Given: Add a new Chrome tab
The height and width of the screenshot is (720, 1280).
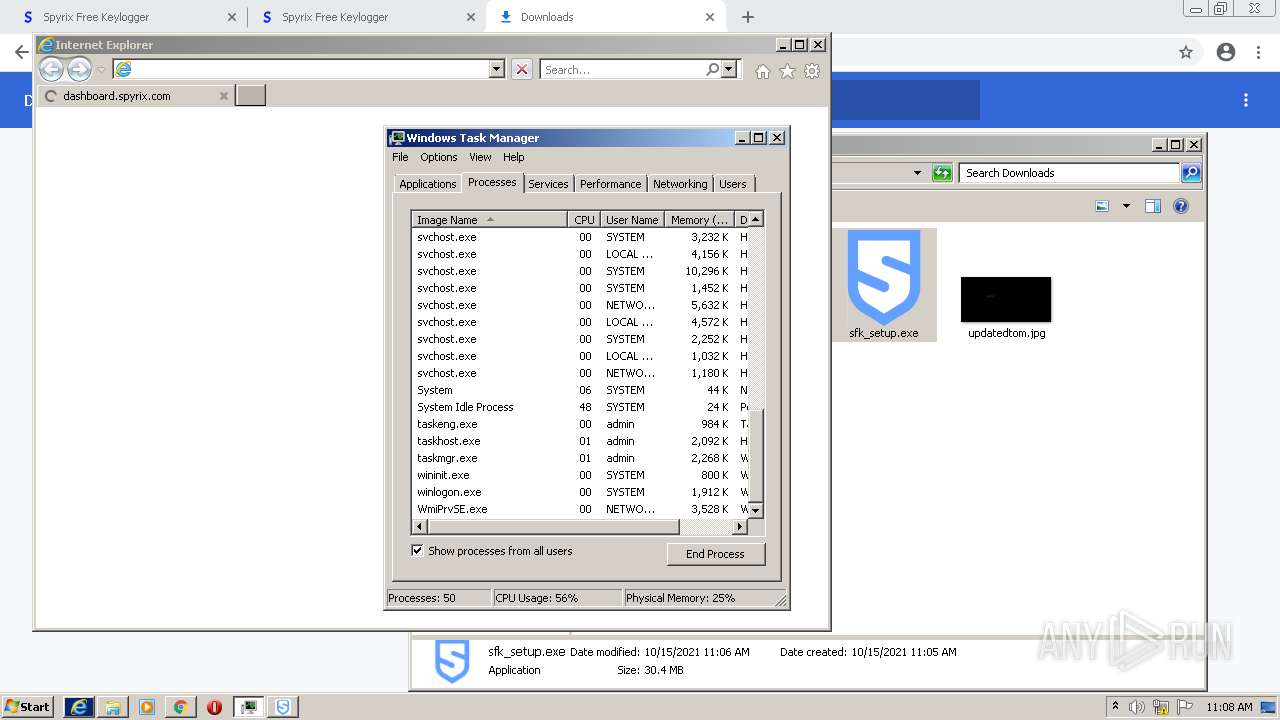Looking at the screenshot, I should tap(748, 17).
